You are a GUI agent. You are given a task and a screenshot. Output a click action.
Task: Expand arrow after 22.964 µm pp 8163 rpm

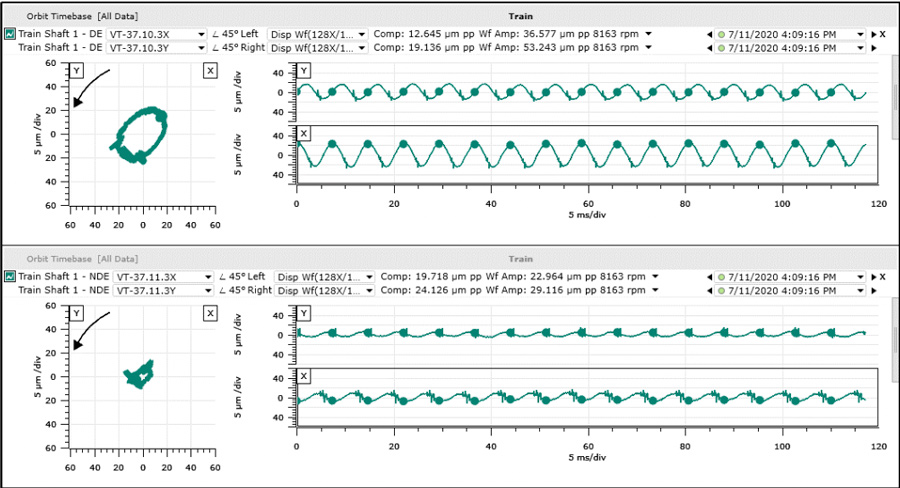tap(655, 276)
